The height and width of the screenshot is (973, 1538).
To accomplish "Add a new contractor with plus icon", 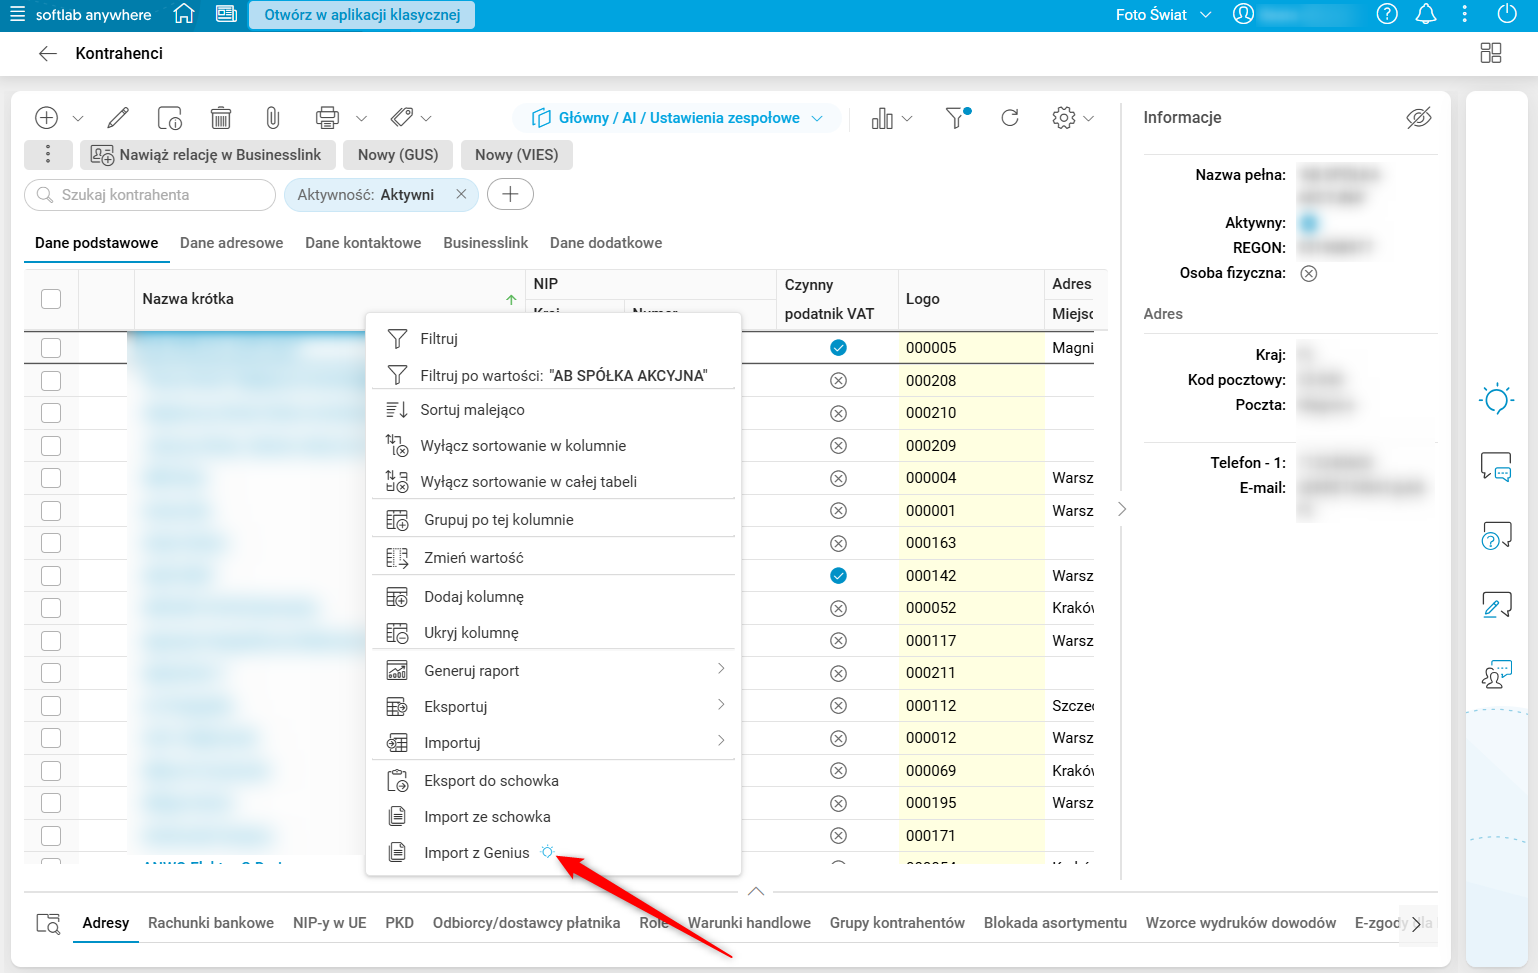I will click(46, 118).
